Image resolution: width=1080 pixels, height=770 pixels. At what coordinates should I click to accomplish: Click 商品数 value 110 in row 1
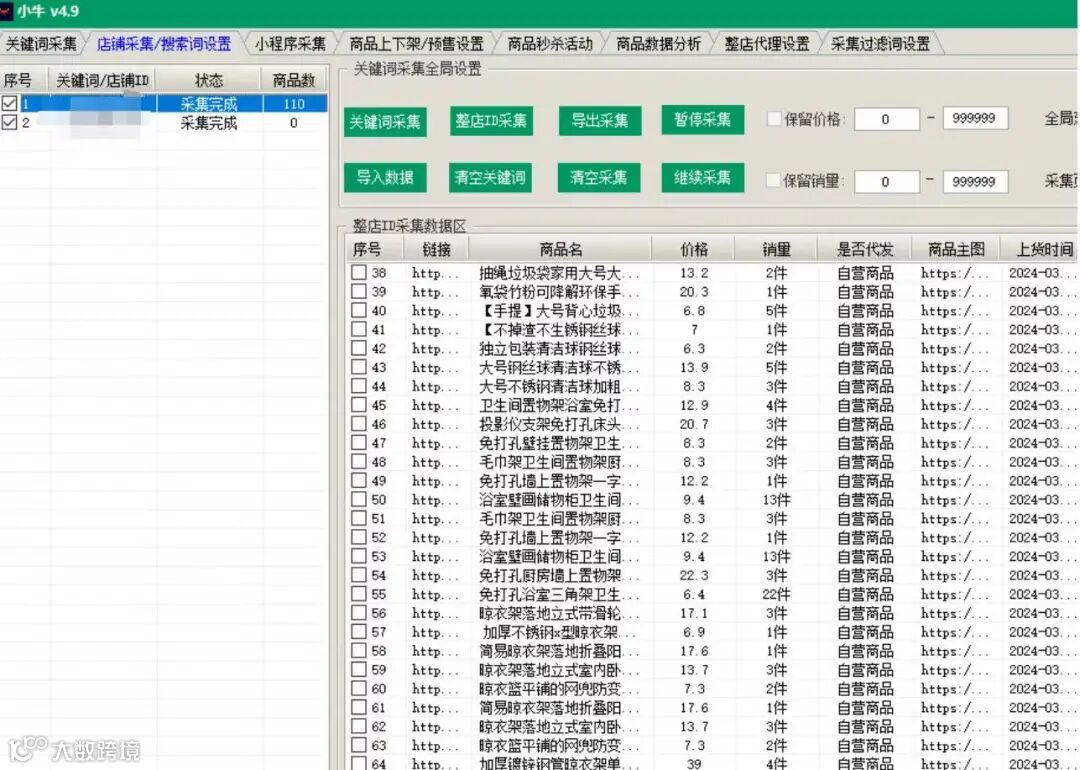[294, 104]
